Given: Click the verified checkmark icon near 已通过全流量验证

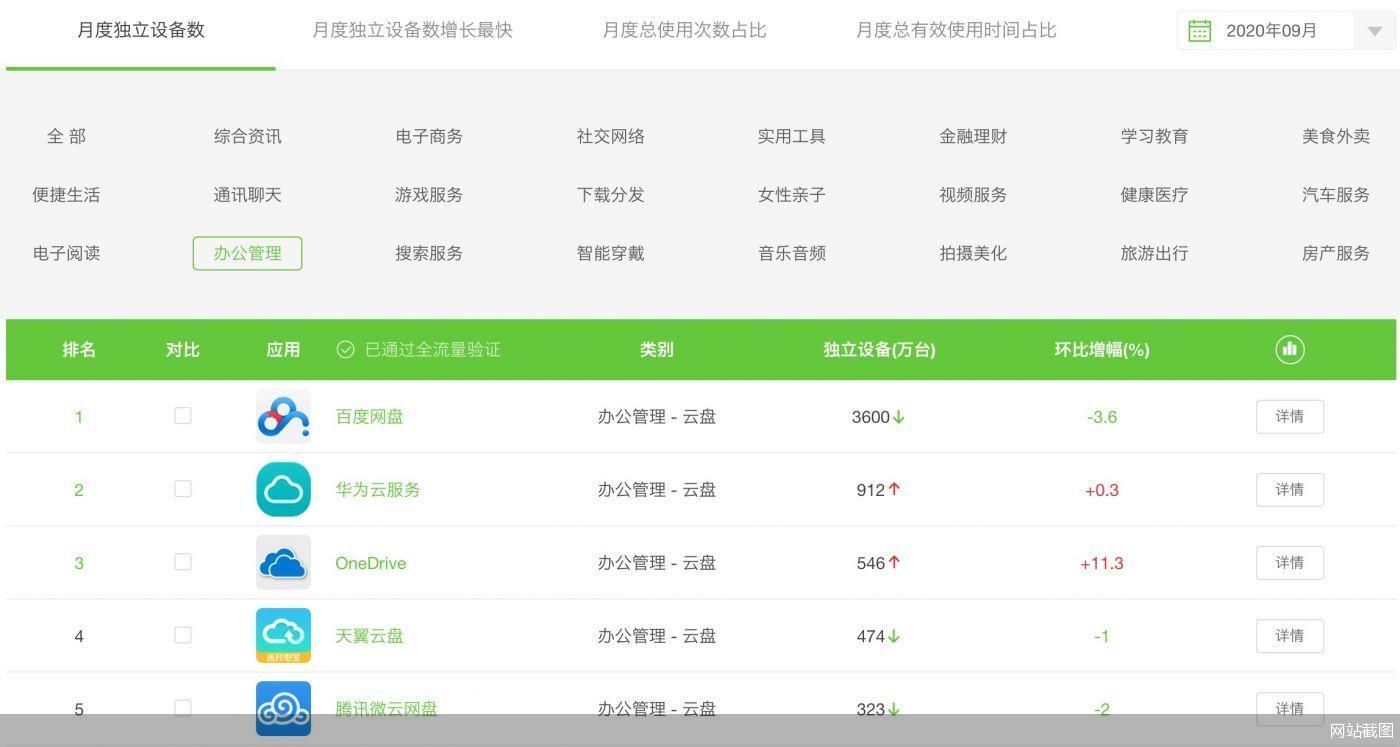Looking at the screenshot, I should pos(345,349).
